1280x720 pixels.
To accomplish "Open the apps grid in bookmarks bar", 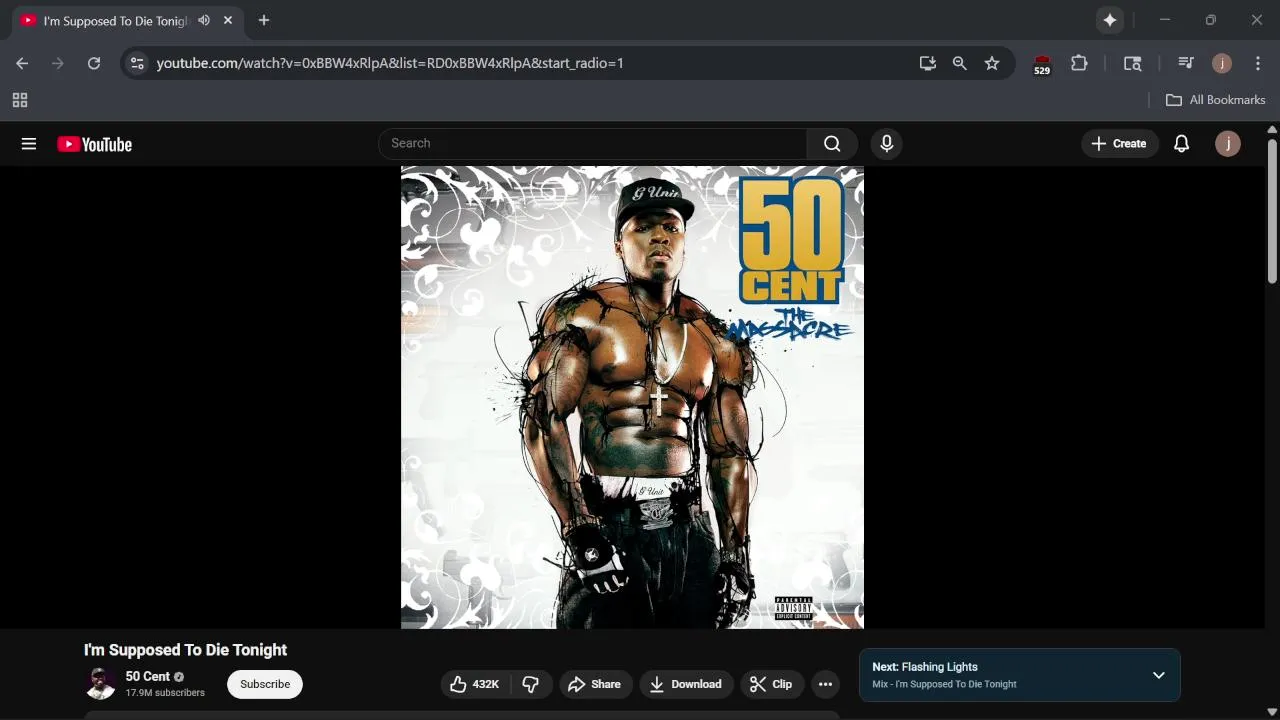I will (20, 100).
